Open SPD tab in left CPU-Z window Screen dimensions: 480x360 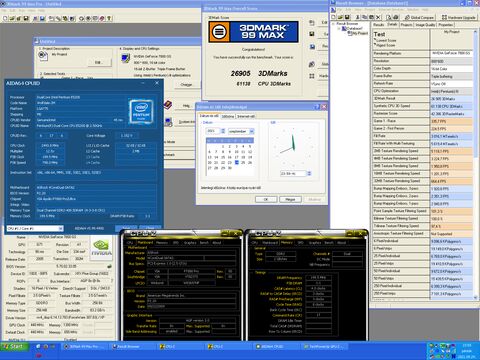(x=176, y=242)
